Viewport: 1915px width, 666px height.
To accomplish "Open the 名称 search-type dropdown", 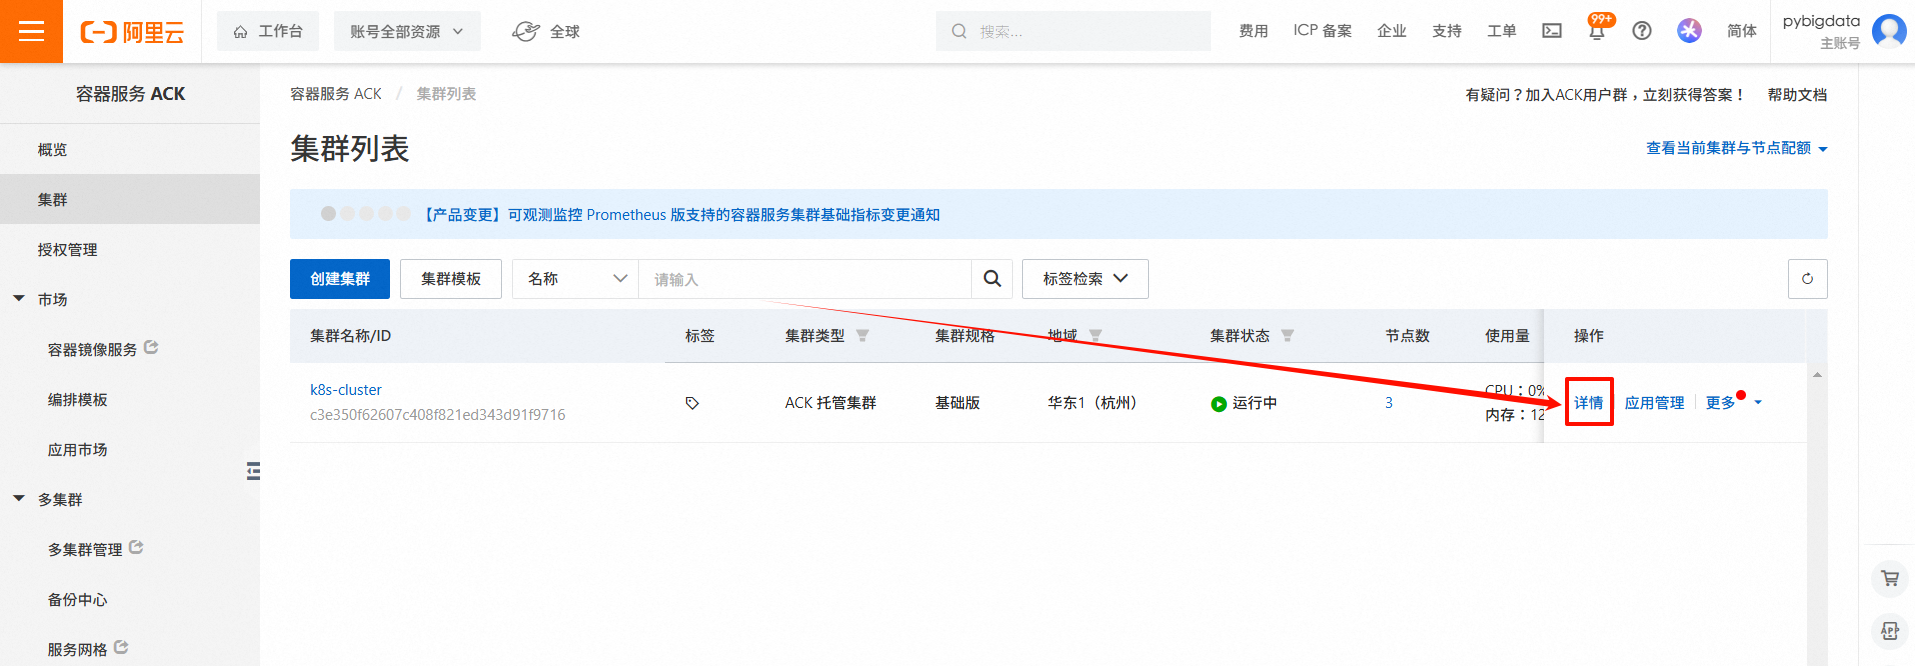I will [x=576, y=279].
